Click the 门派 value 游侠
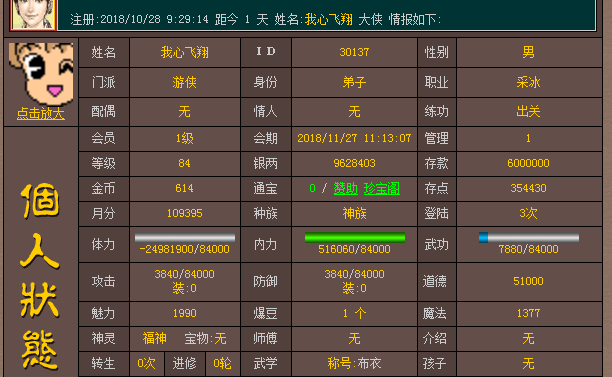The image size is (612, 377). tap(185, 82)
